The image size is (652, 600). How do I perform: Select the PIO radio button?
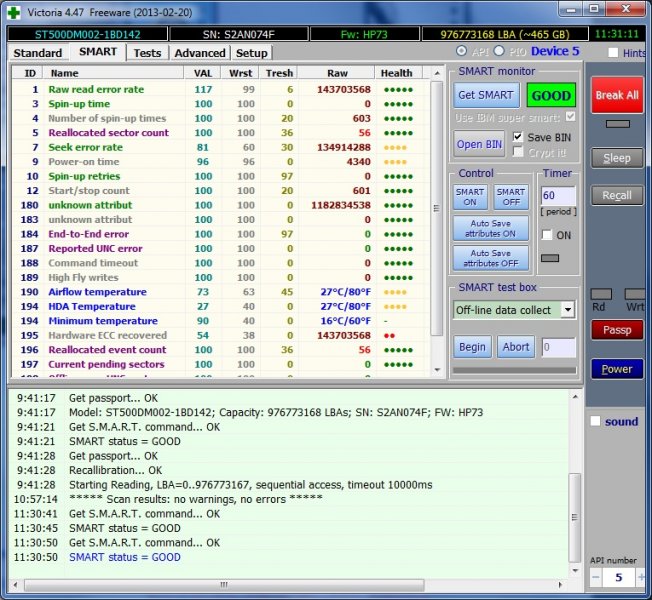pos(499,51)
